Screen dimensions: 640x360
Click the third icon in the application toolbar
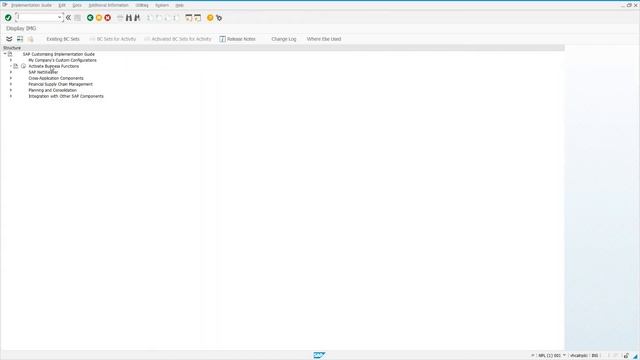pyautogui.click(x=30, y=39)
